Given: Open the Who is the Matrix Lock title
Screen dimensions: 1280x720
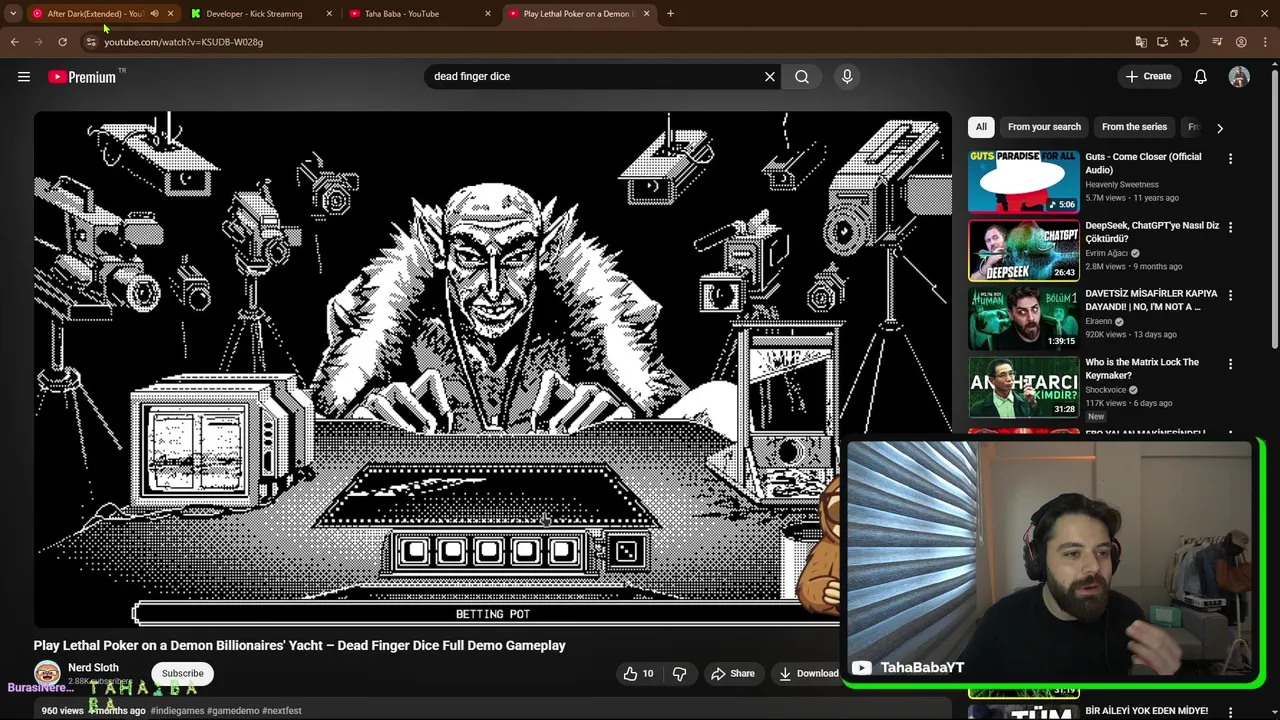Looking at the screenshot, I should click(x=1141, y=368).
